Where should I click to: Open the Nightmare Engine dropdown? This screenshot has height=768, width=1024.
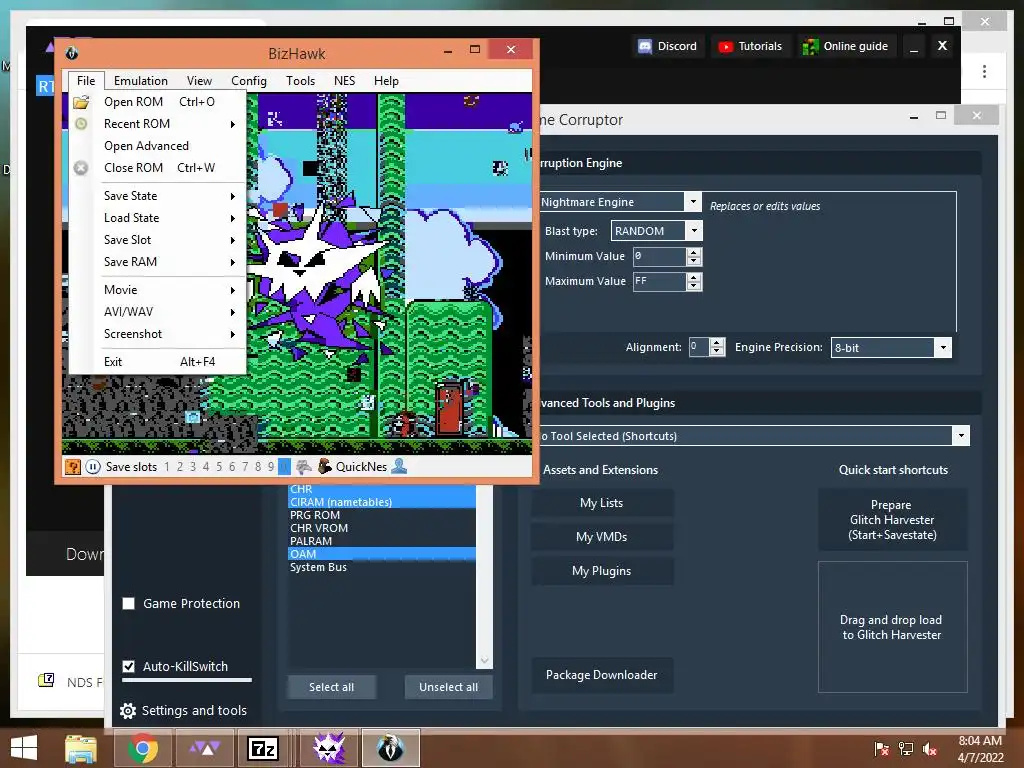[x=693, y=202]
